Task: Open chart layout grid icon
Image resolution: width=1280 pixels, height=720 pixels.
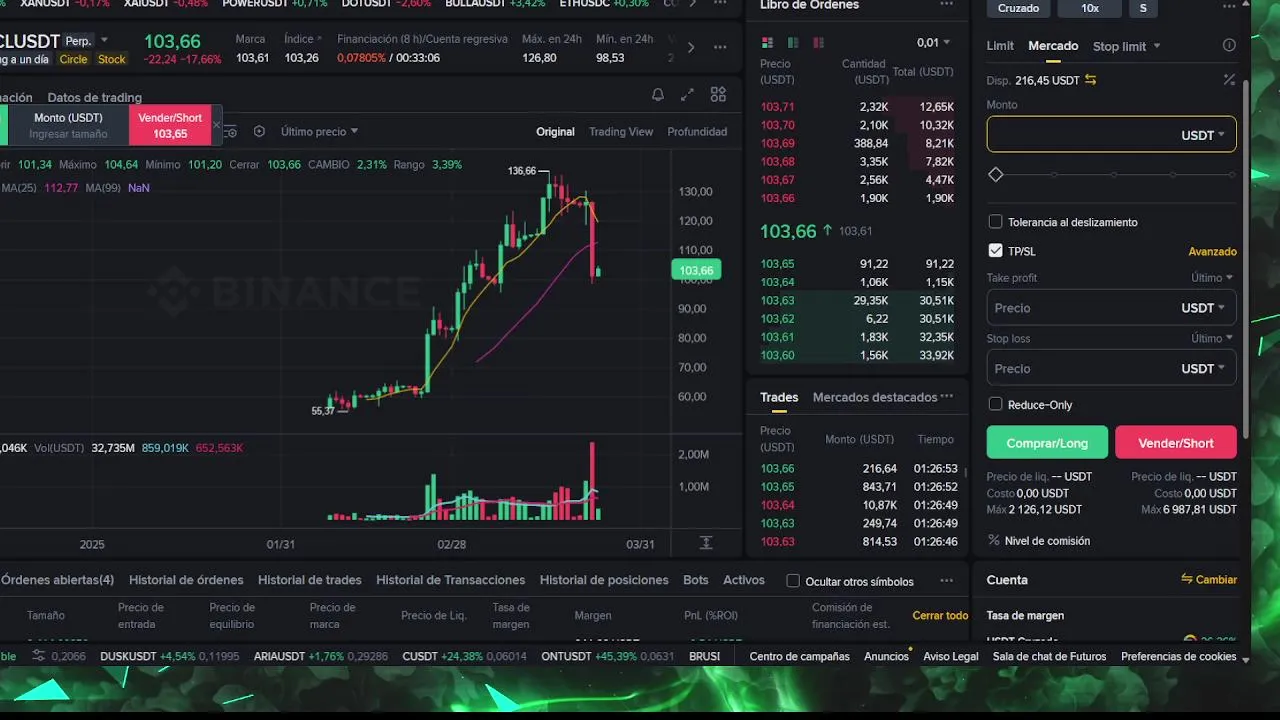Action: click(718, 95)
